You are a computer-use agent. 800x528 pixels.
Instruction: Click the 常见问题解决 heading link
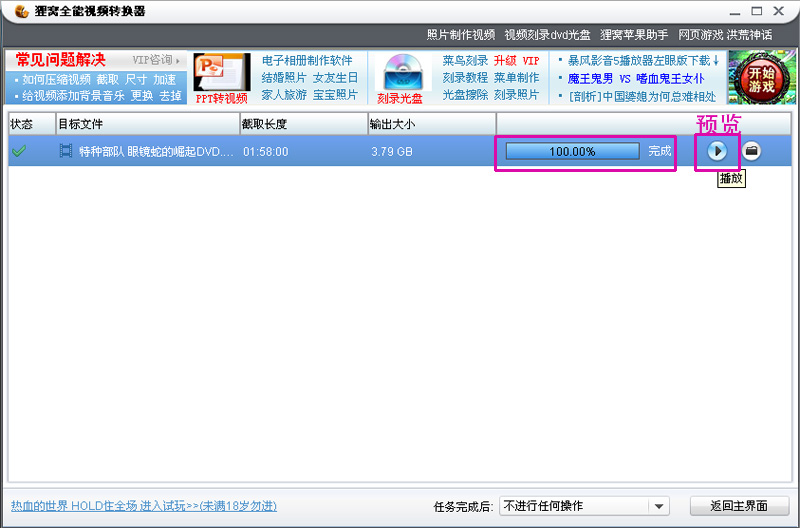click(x=60, y=60)
